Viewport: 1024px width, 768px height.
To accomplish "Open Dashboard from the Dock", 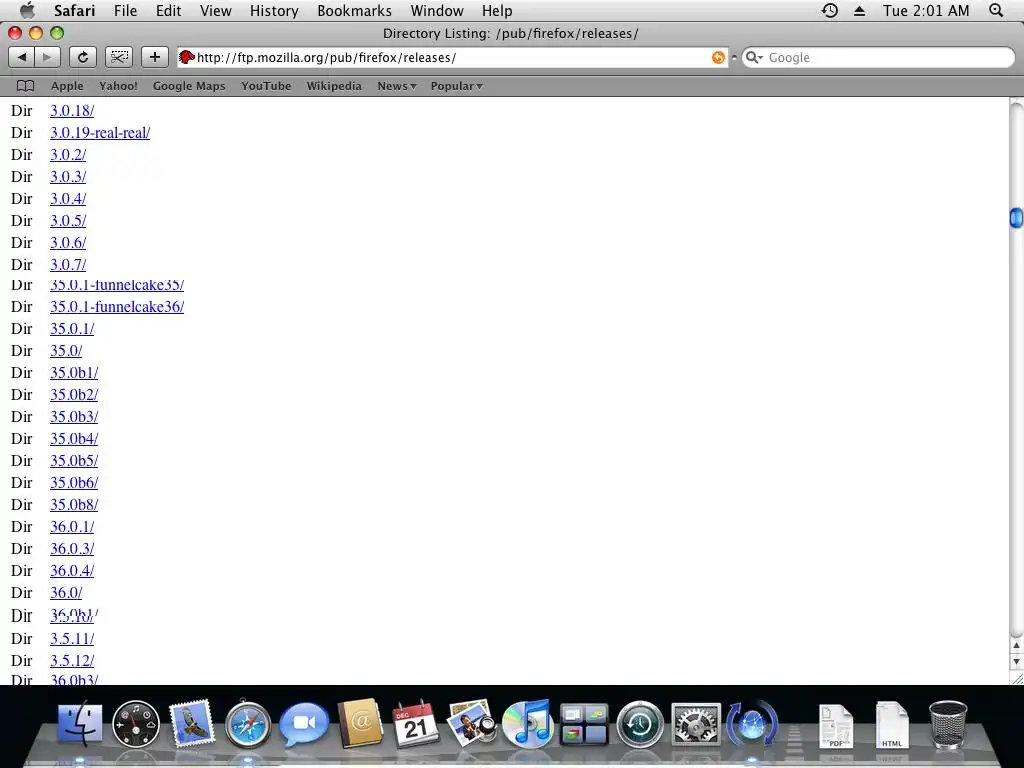I will point(136,724).
